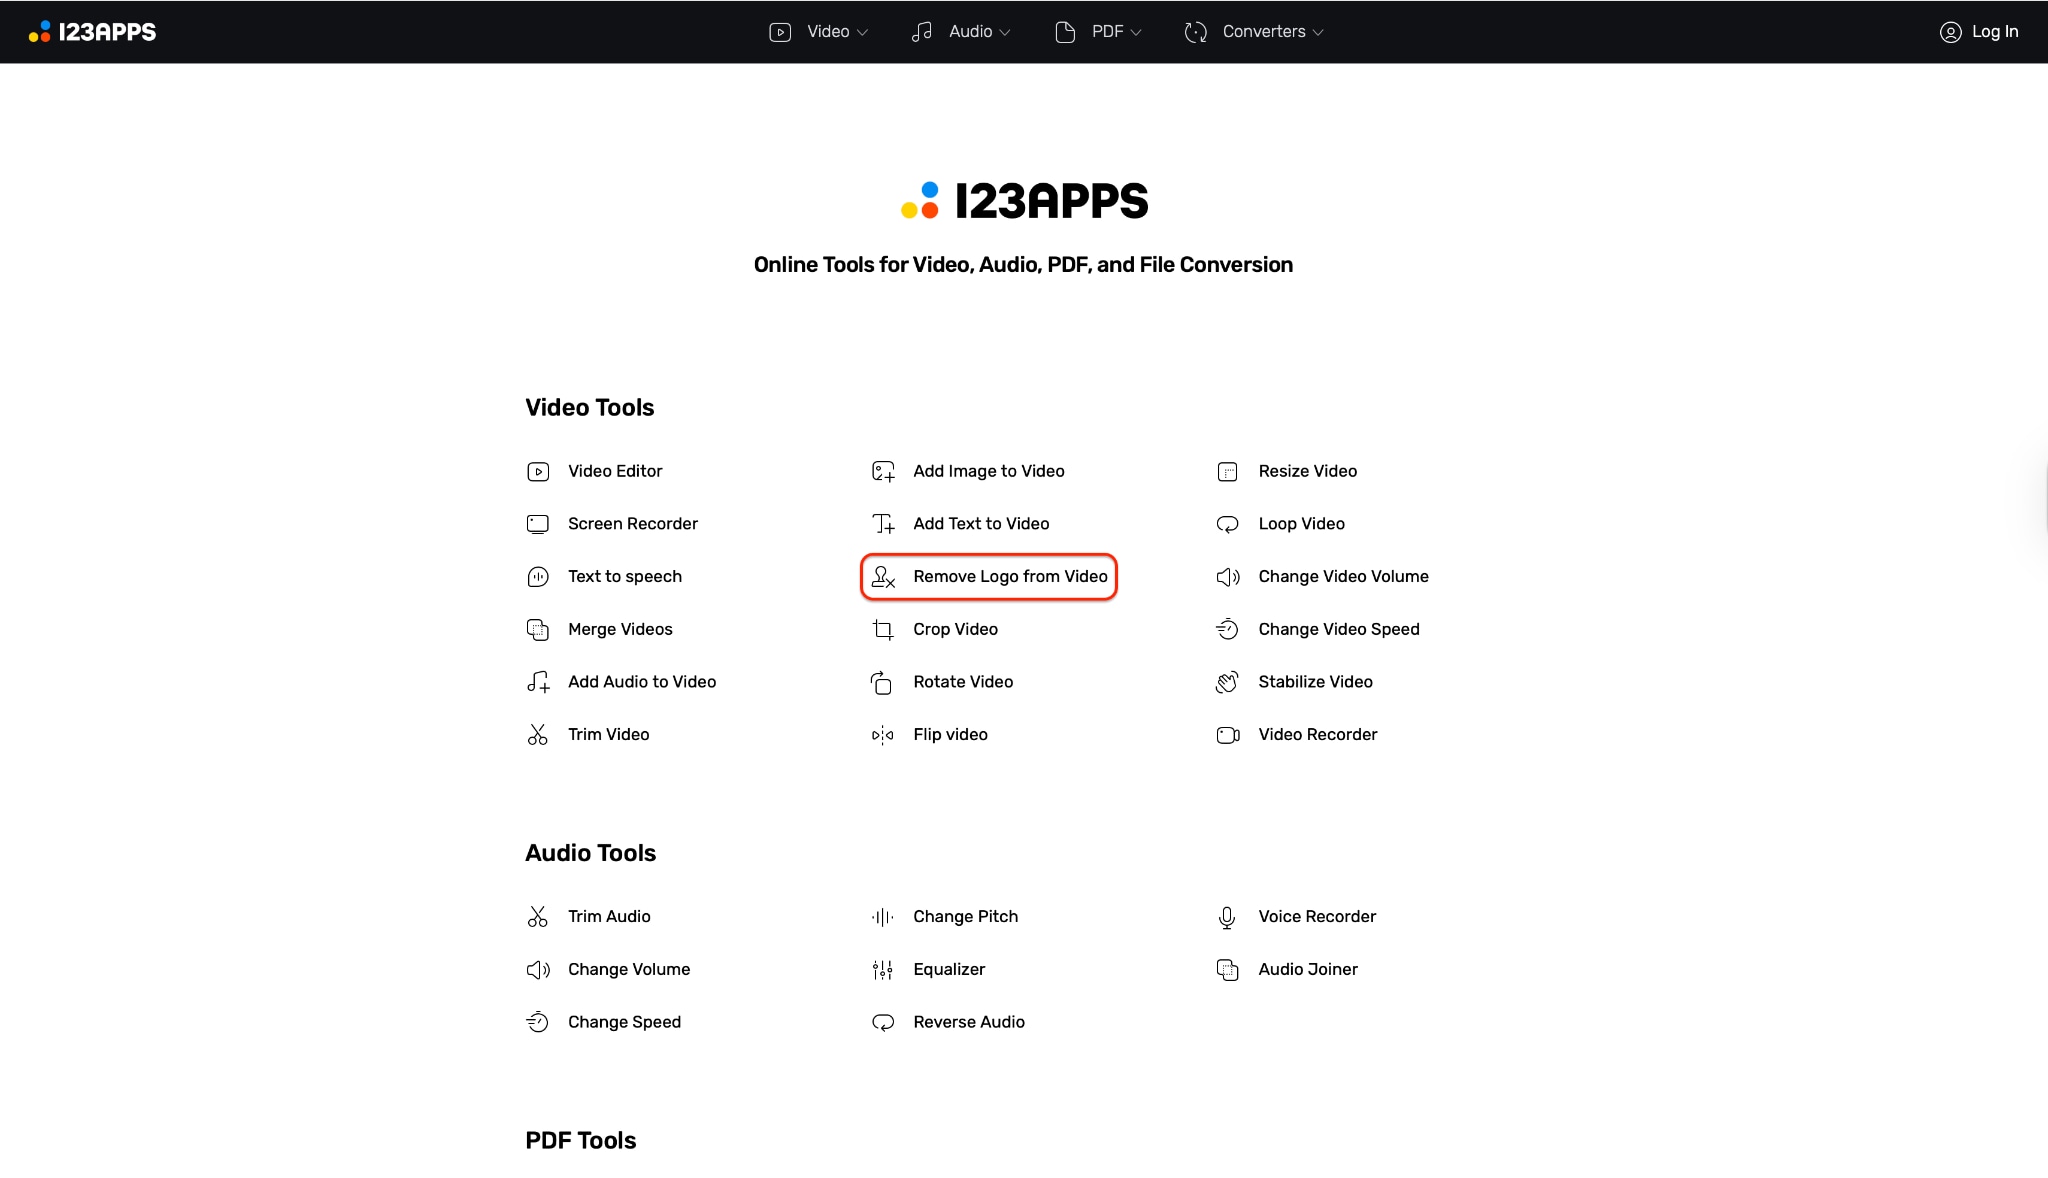Open the Converters dropdown chevron
This screenshot has height=1178, width=2048.
pyautogui.click(x=1318, y=33)
